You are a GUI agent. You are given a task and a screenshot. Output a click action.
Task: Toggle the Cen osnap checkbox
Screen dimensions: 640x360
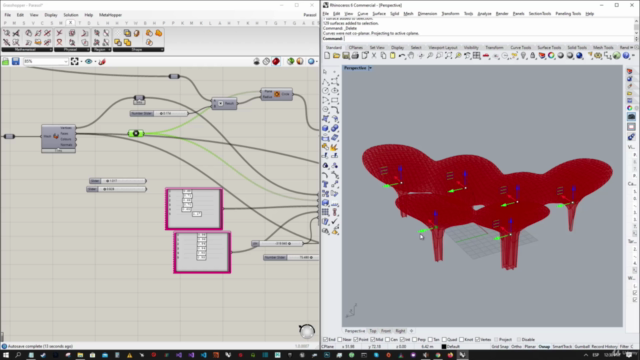[387, 340]
